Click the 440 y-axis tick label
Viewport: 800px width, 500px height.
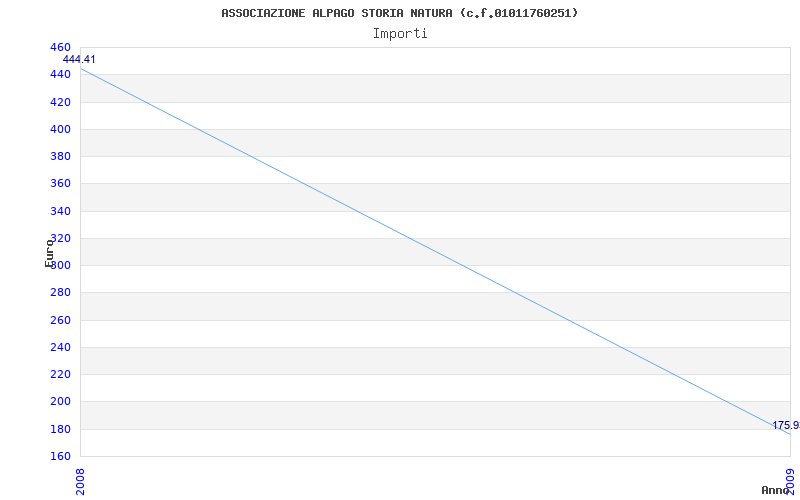(x=60, y=74)
